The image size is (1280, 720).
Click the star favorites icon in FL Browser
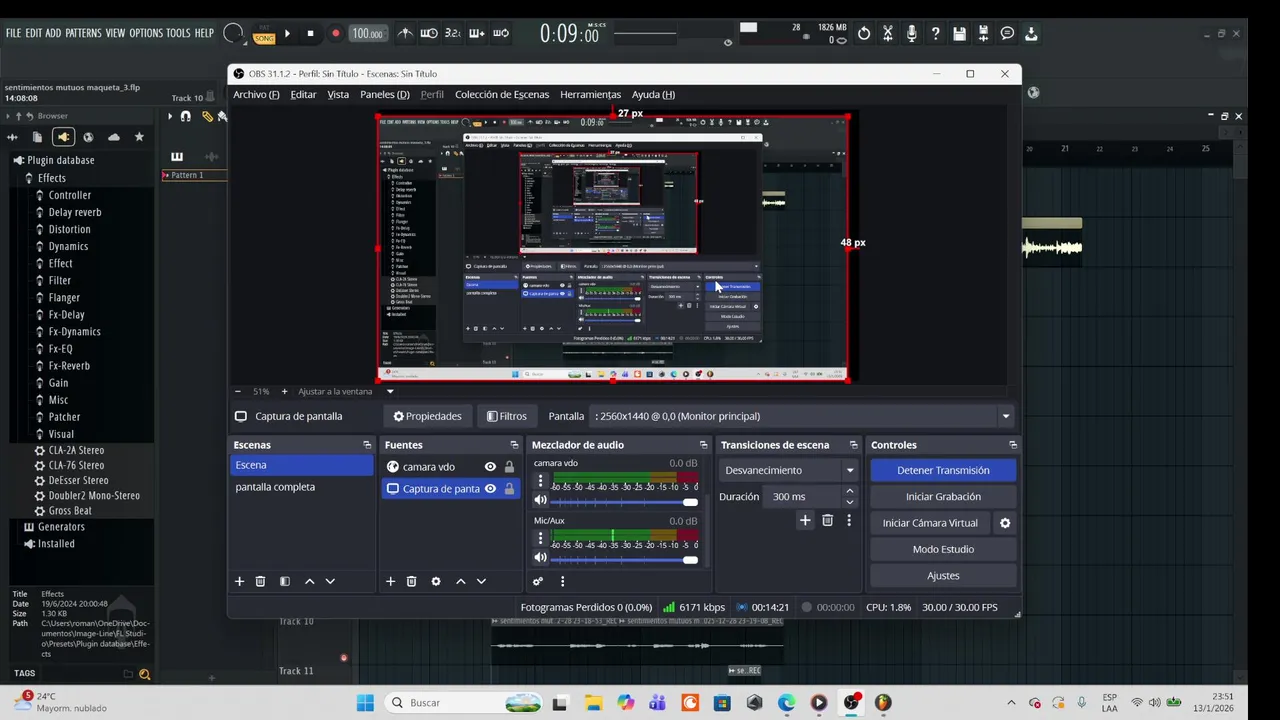[139, 137]
